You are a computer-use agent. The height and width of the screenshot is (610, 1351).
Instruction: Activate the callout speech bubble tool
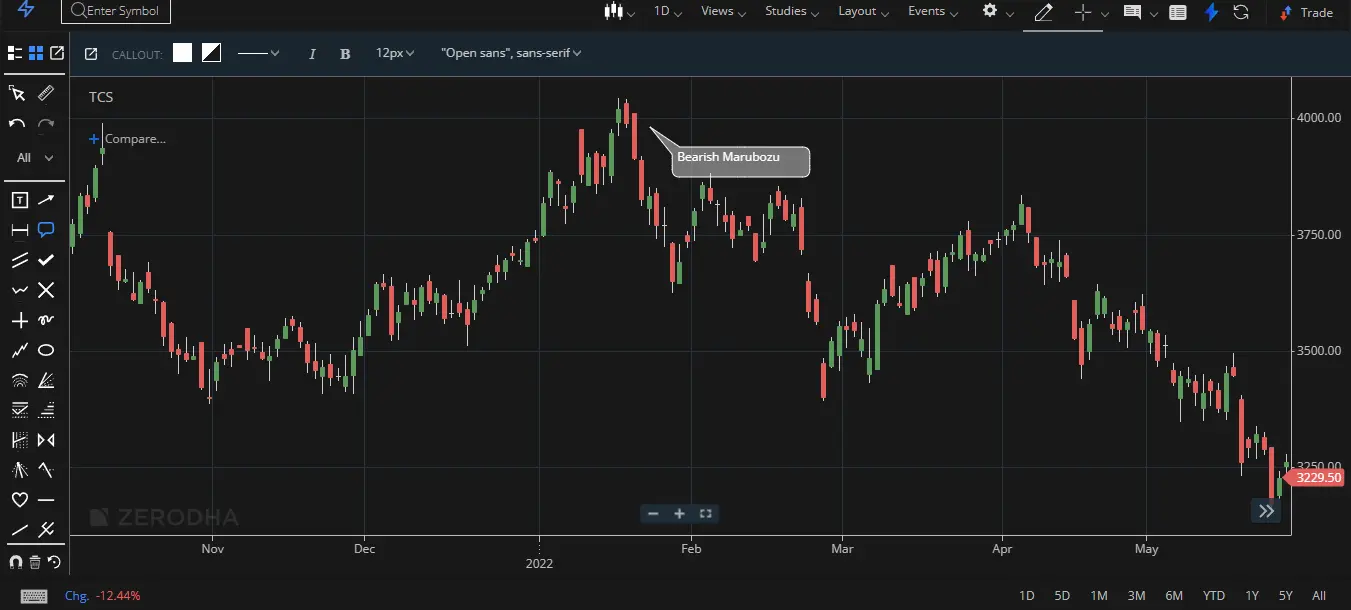click(46, 230)
